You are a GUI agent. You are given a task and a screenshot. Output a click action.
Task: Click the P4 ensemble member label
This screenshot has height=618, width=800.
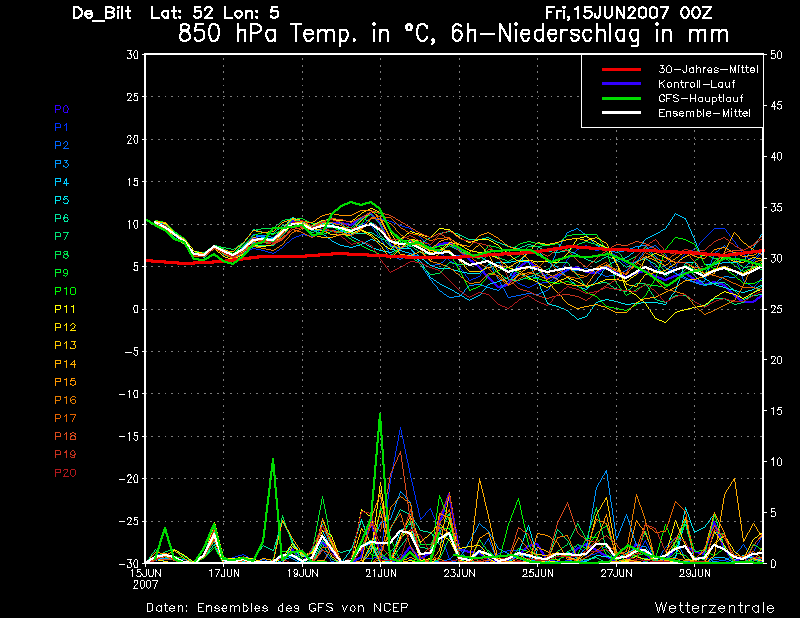click(x=61, y=182)
